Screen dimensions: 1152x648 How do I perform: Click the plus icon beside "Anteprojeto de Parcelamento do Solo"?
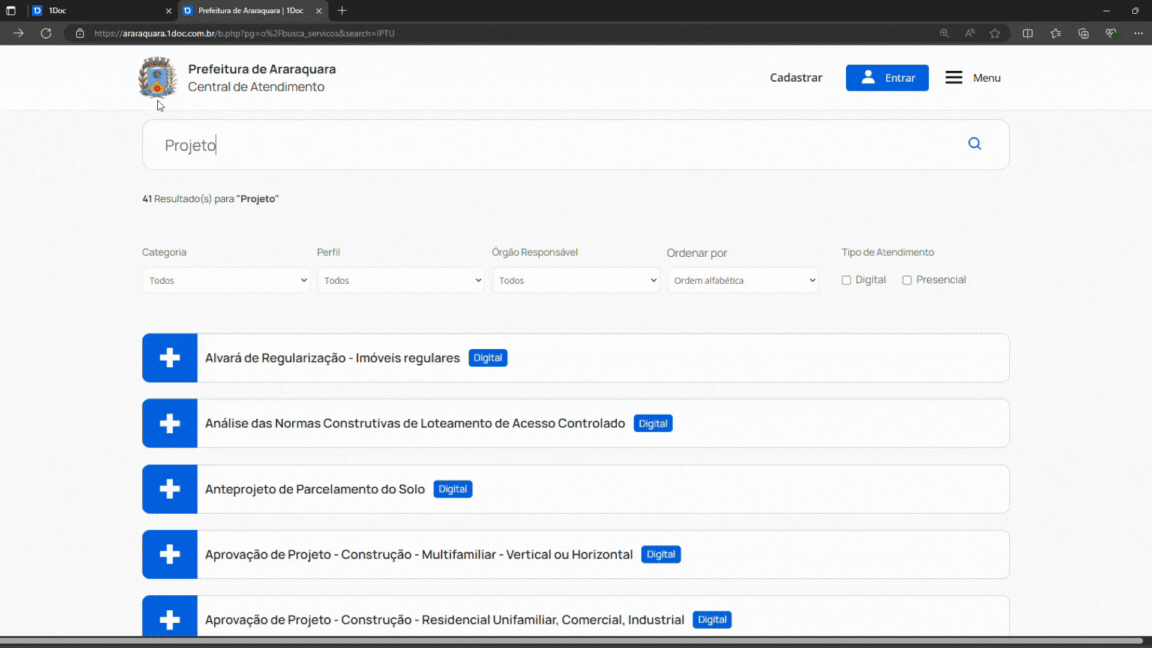coord(169,489)
